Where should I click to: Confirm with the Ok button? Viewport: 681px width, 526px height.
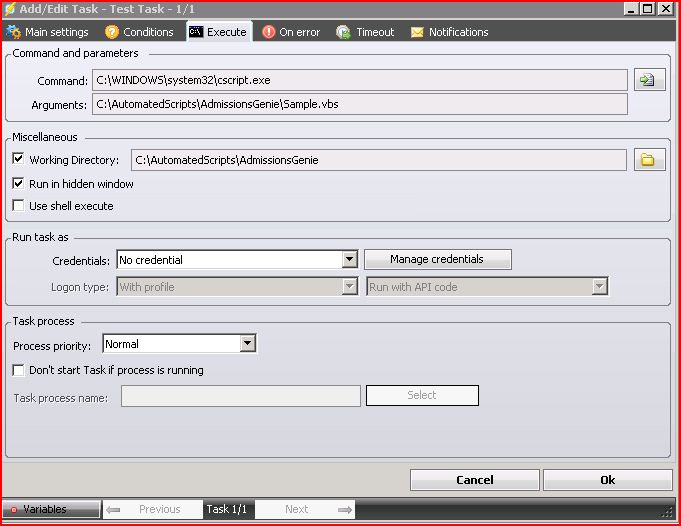(x=607, y=480)
